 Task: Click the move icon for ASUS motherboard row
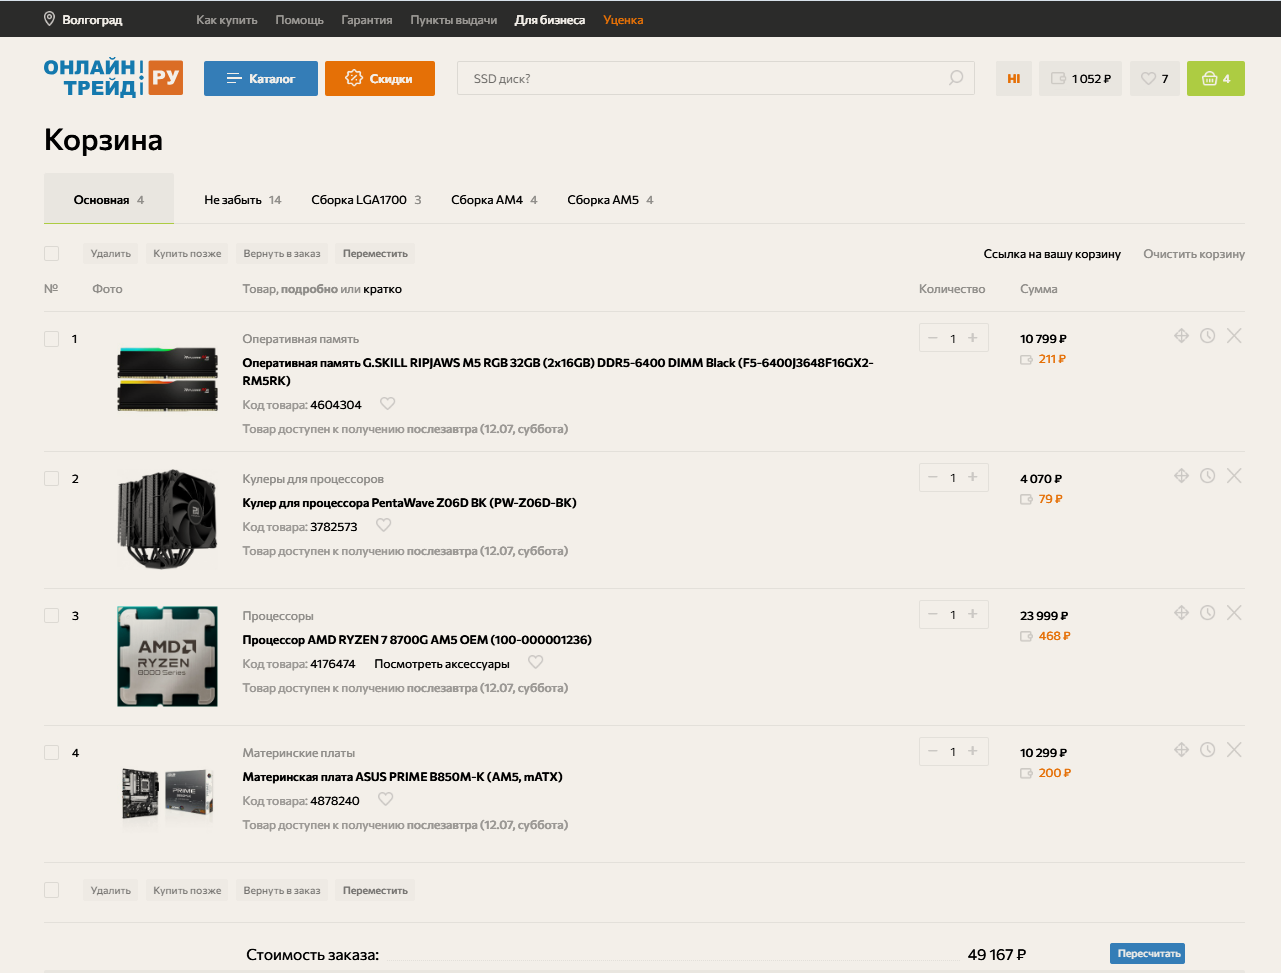(x=1182, y=750)
